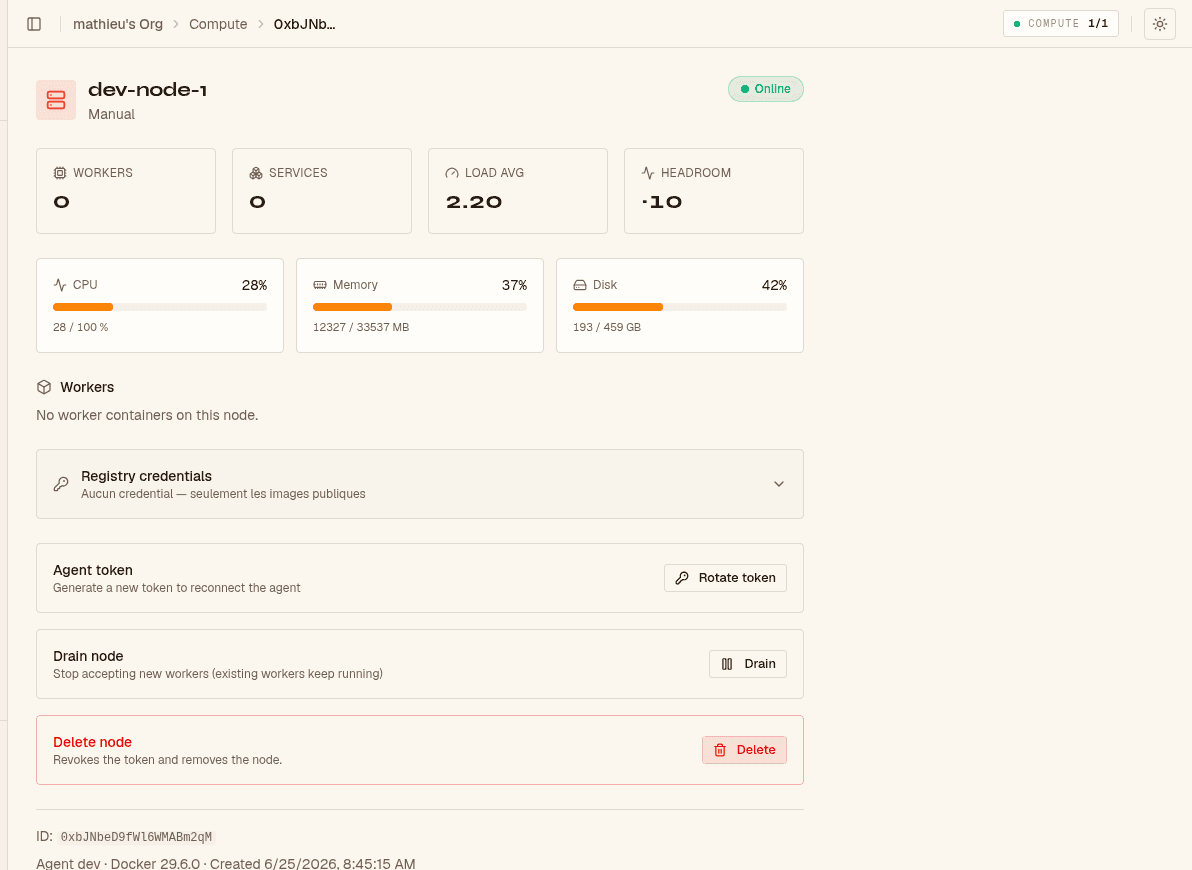Screen dimensions: 1192x870
Task: Click the trash icon in Delete button
Action: (x=720, y=750)
